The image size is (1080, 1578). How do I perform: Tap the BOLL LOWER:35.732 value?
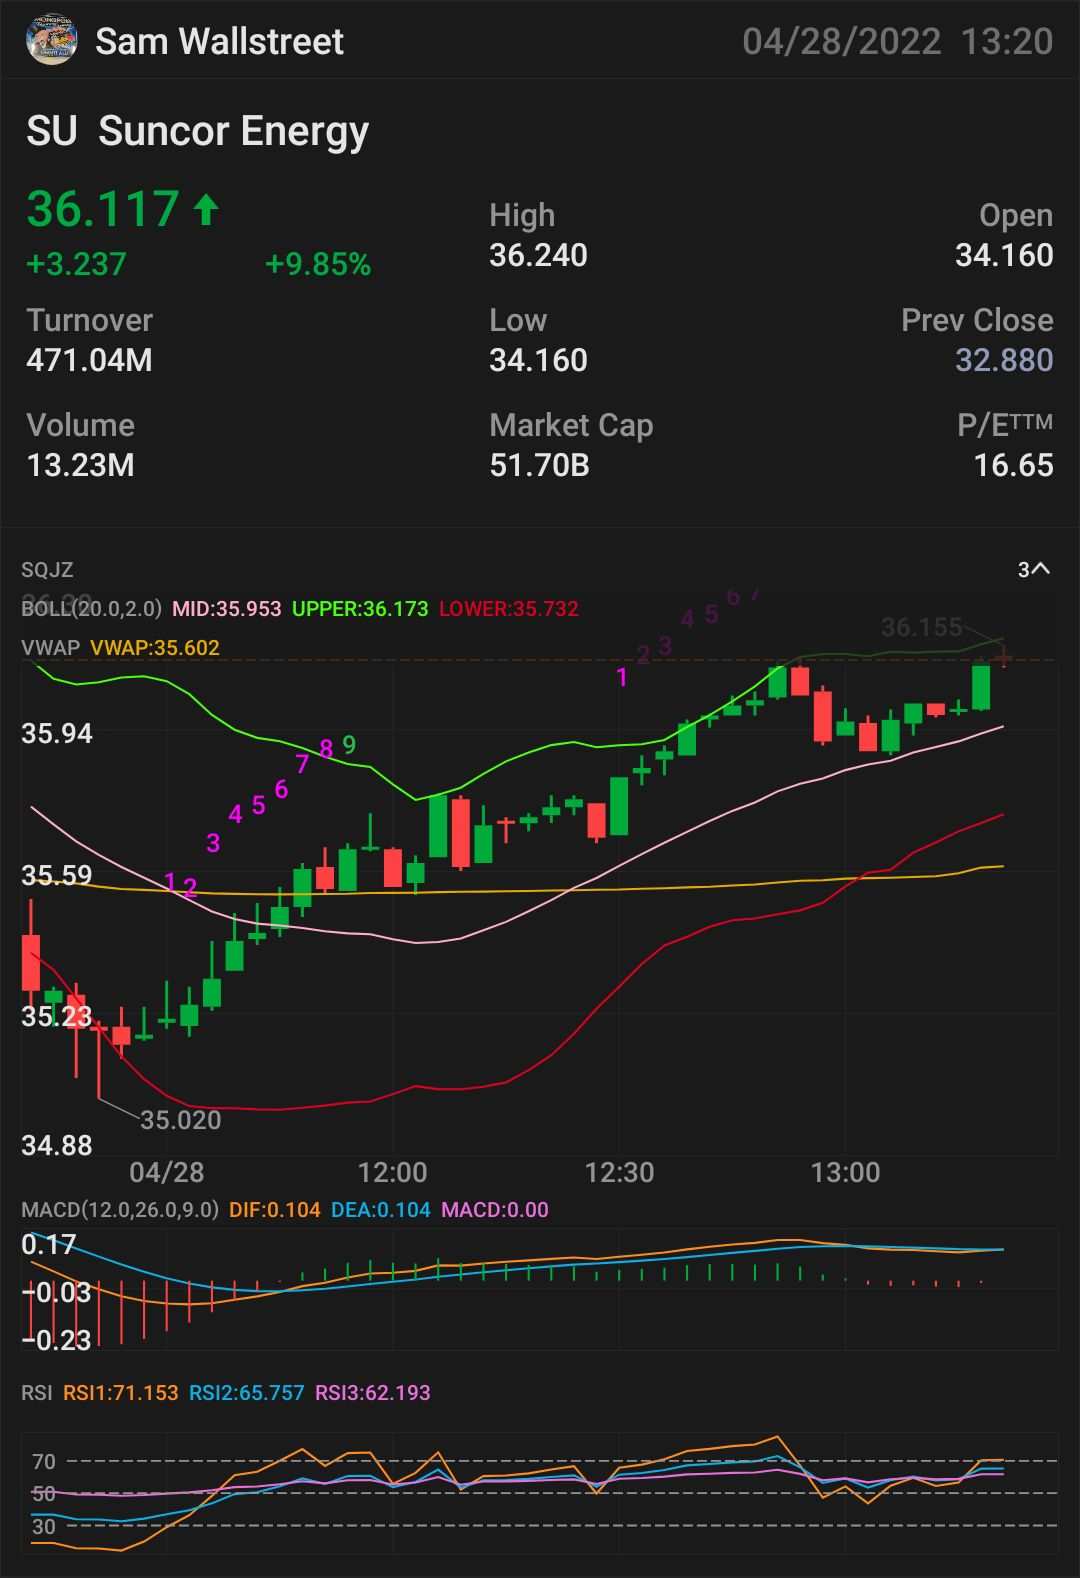pyautogui.click(x=509, y=608)
